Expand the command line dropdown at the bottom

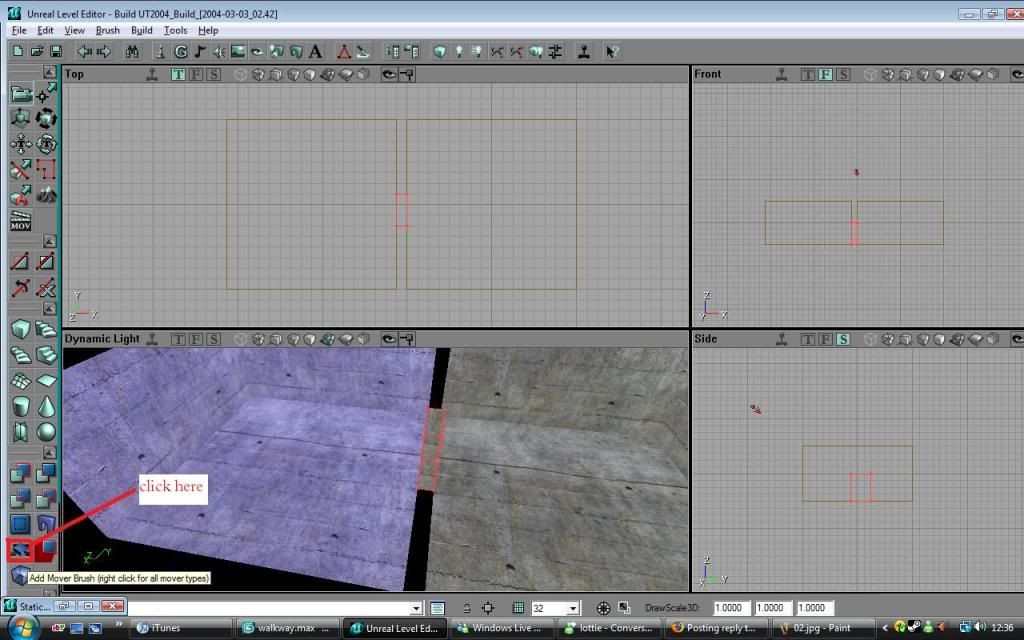416,608
